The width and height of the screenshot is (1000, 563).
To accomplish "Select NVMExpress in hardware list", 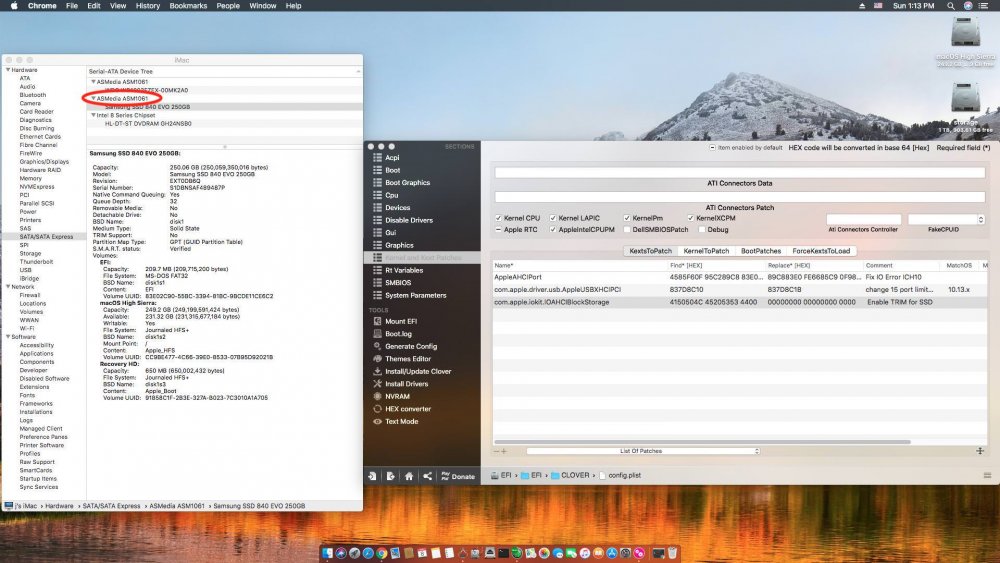I will point(37,187).
